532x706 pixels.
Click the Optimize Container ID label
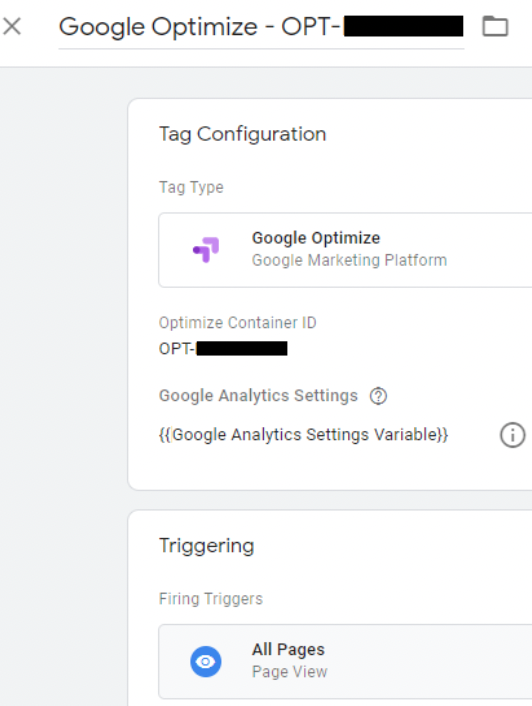[238, 323]
